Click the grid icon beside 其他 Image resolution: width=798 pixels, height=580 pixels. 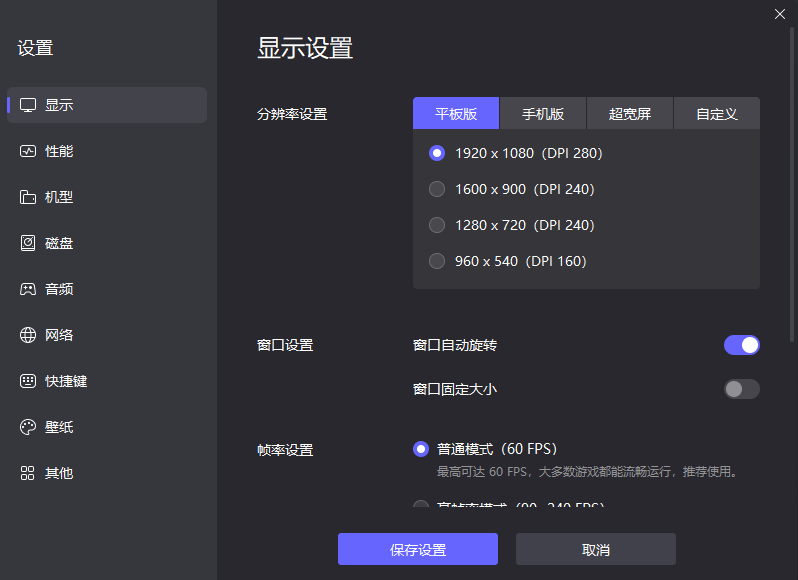pos(27,473)
